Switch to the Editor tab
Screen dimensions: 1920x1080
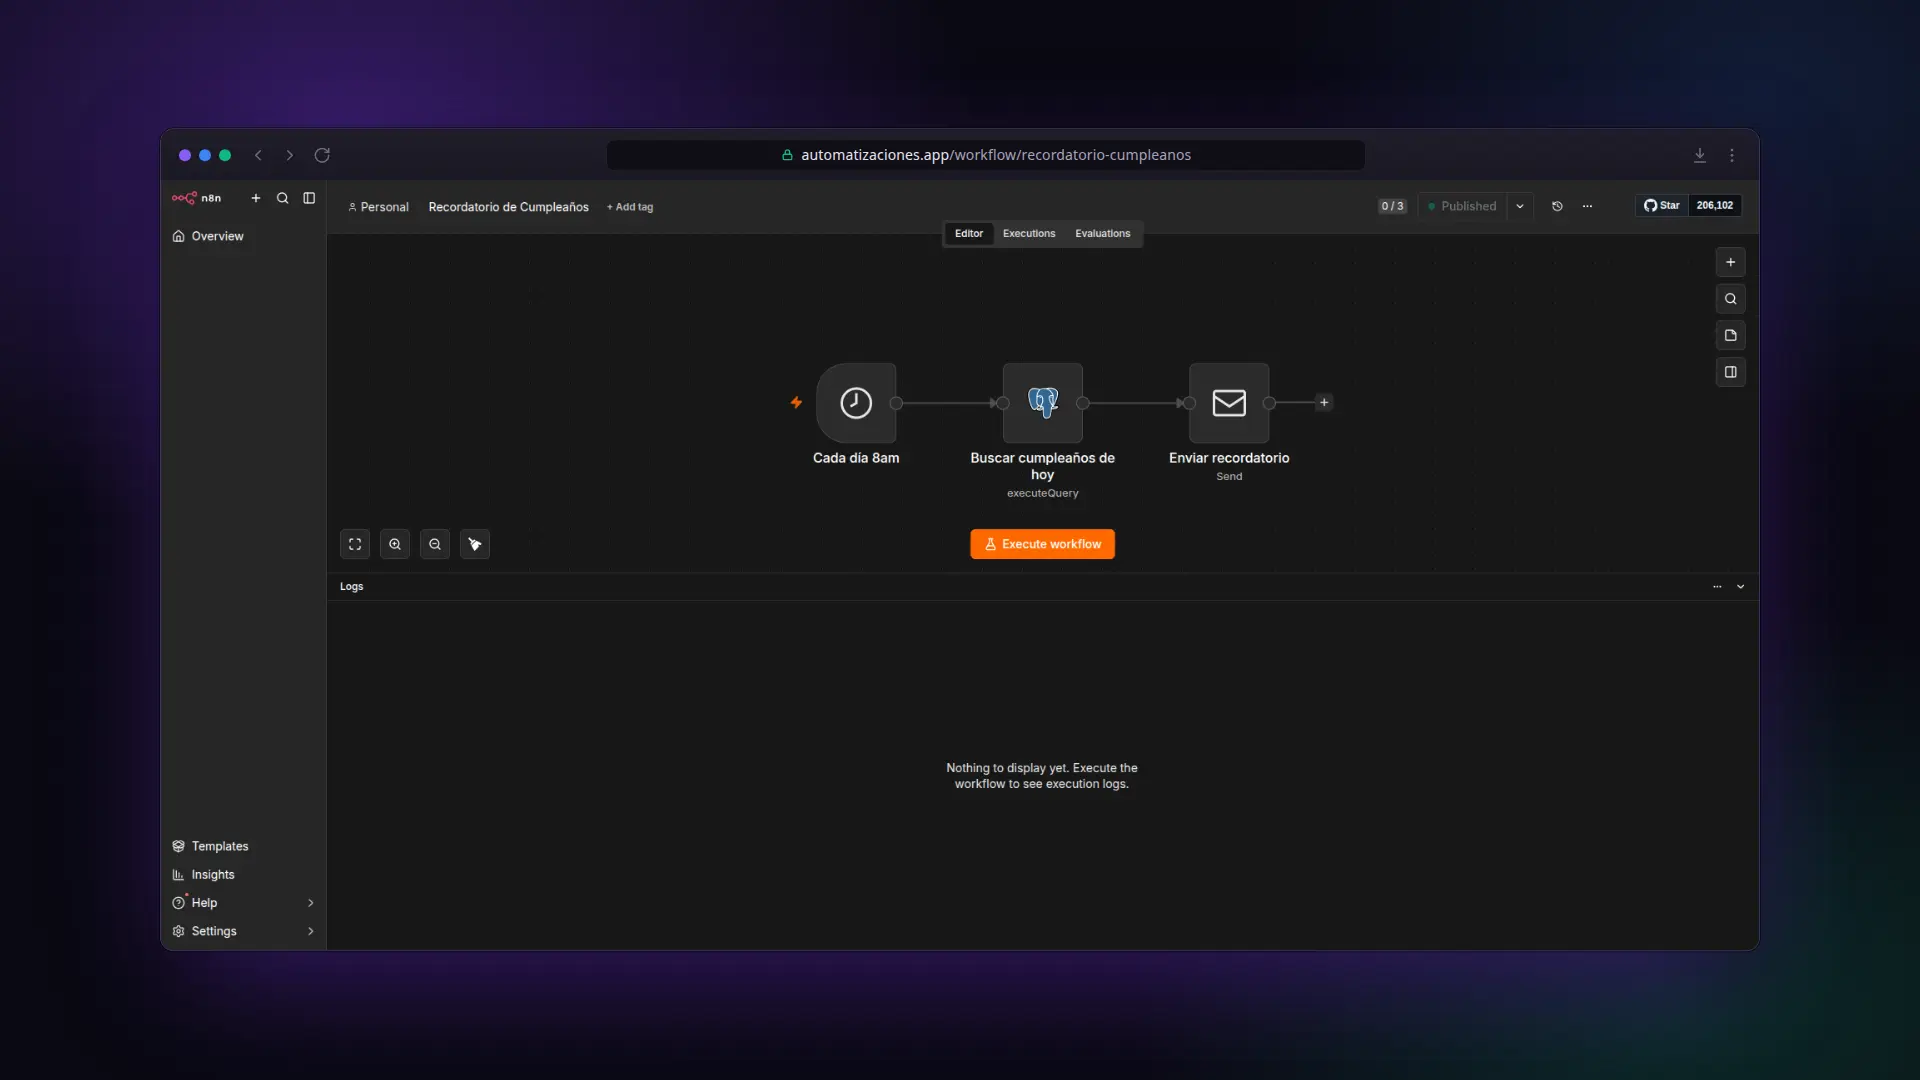pyautogui.click(x=969, y=234)
